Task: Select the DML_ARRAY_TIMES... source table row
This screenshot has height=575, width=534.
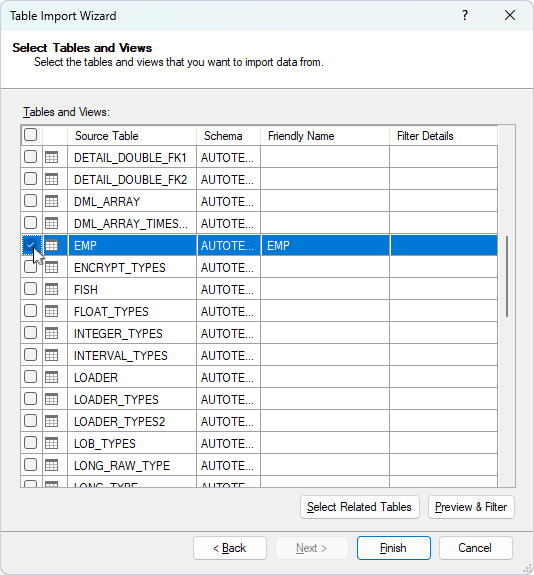Action: 131,224
